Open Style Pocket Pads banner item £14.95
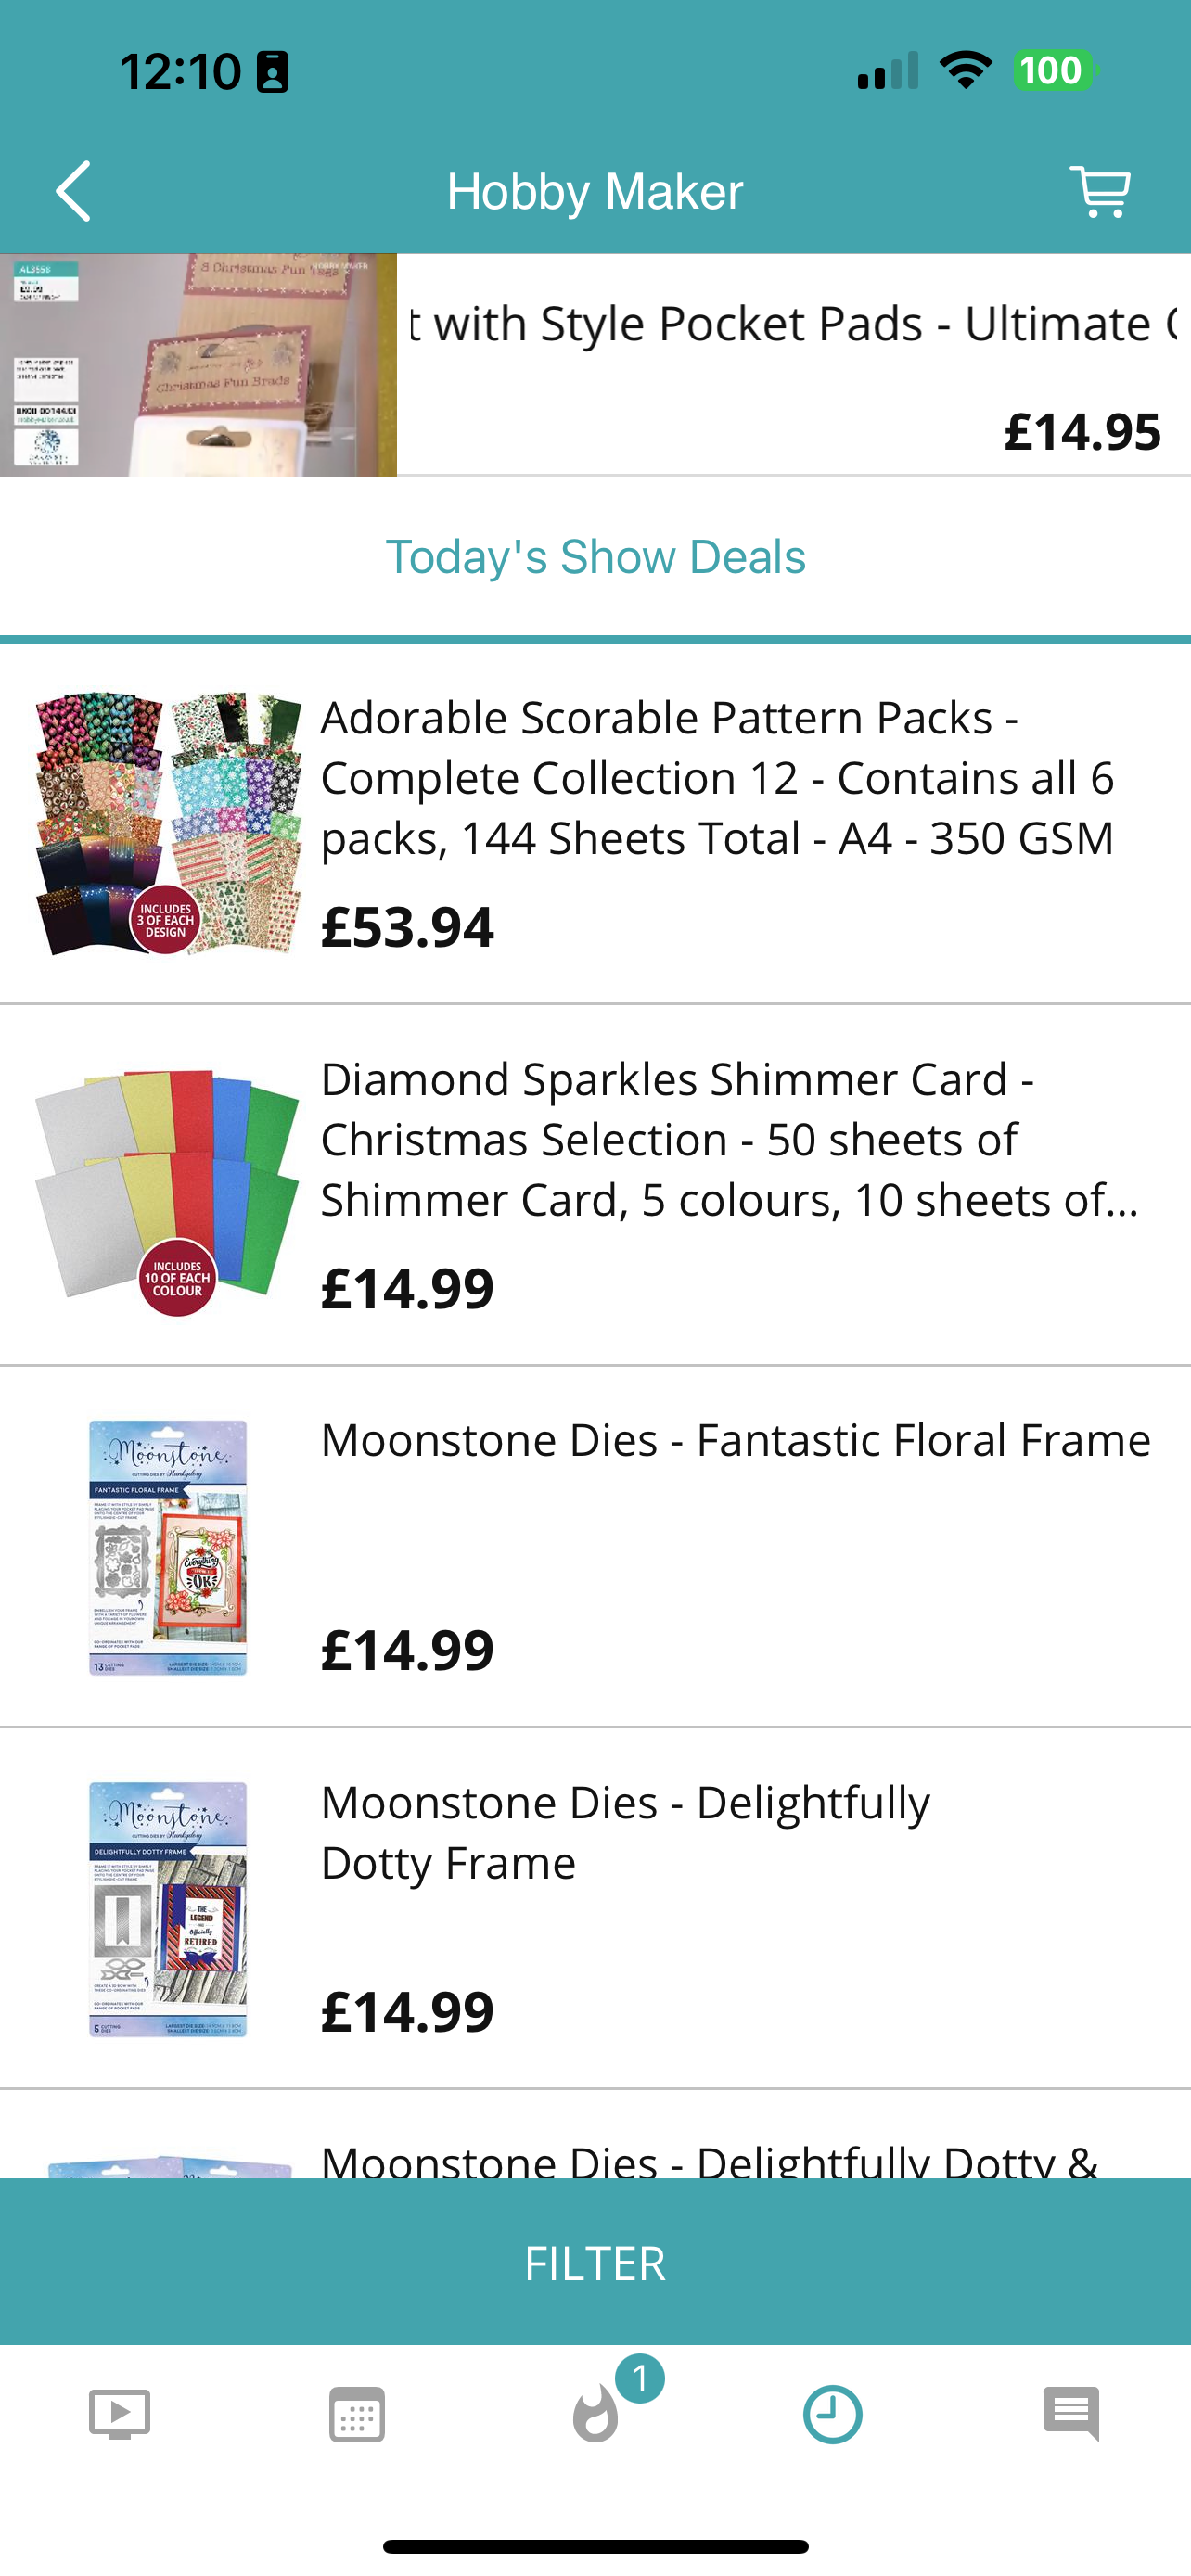Screen dimensions: 1191x2576 tap(794, 365)
